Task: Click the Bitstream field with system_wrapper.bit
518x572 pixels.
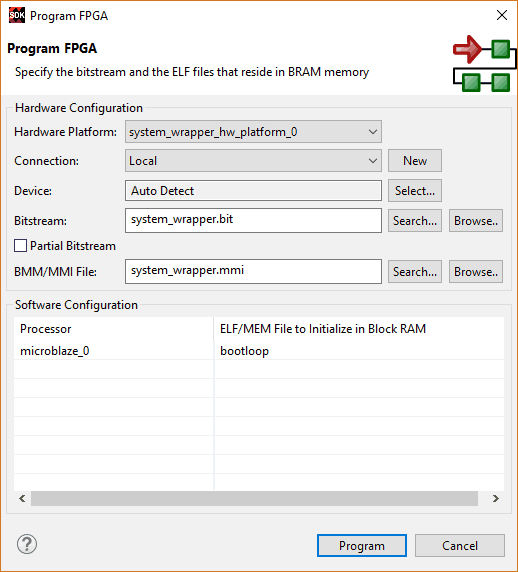Action: [x=253, y=220]
